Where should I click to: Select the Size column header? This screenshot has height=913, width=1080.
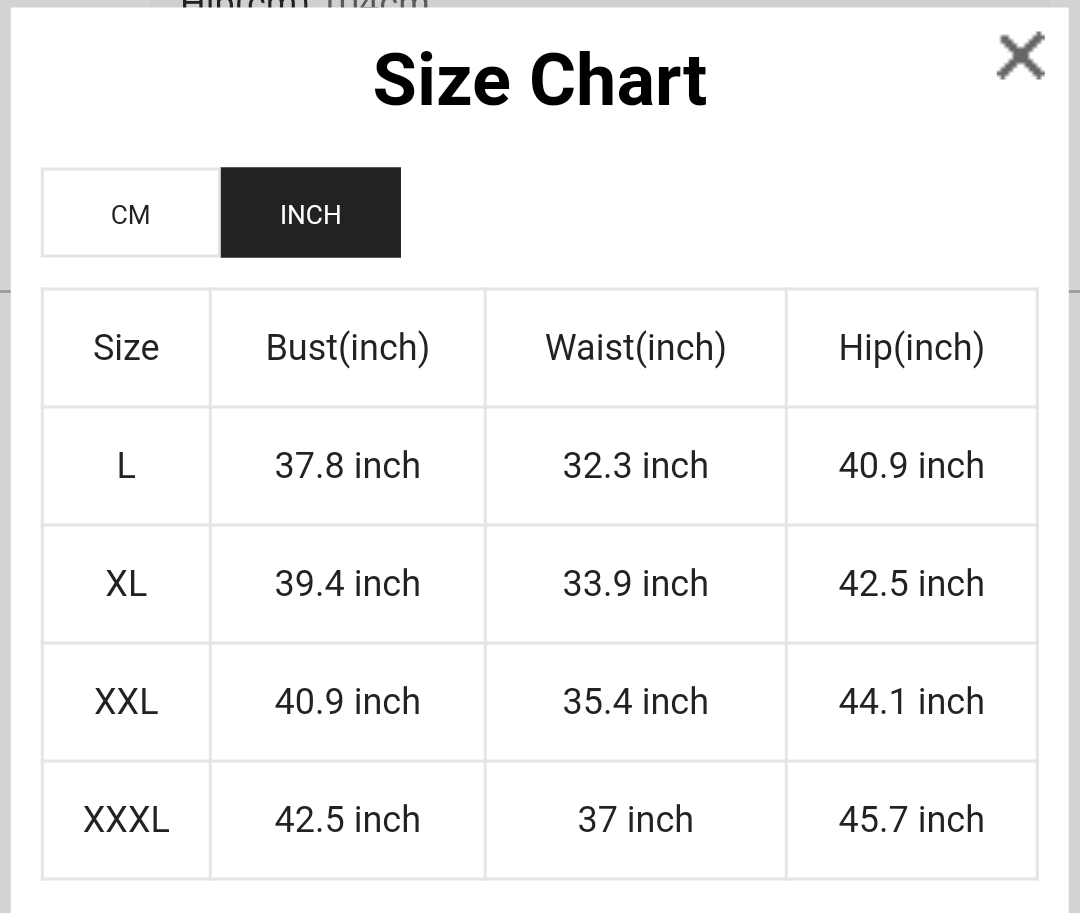click(125, 347)
